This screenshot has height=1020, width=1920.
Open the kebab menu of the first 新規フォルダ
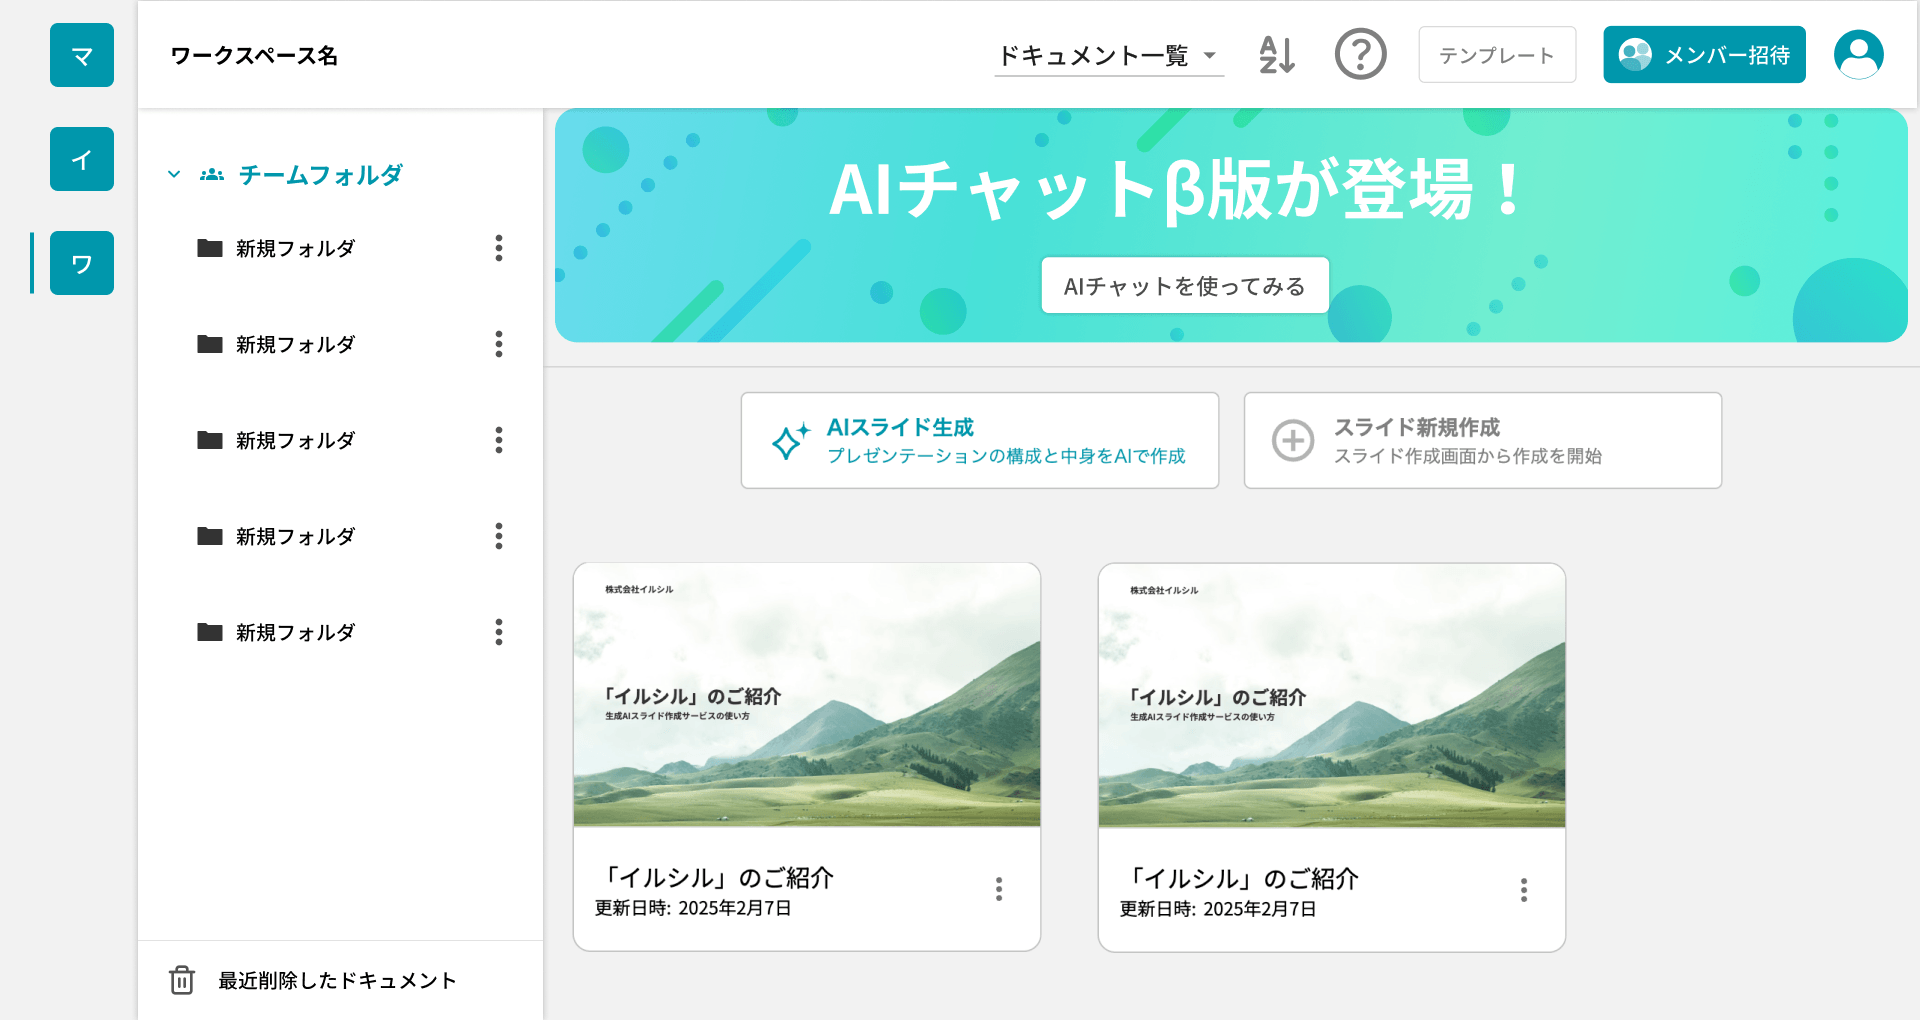point(498,249)
